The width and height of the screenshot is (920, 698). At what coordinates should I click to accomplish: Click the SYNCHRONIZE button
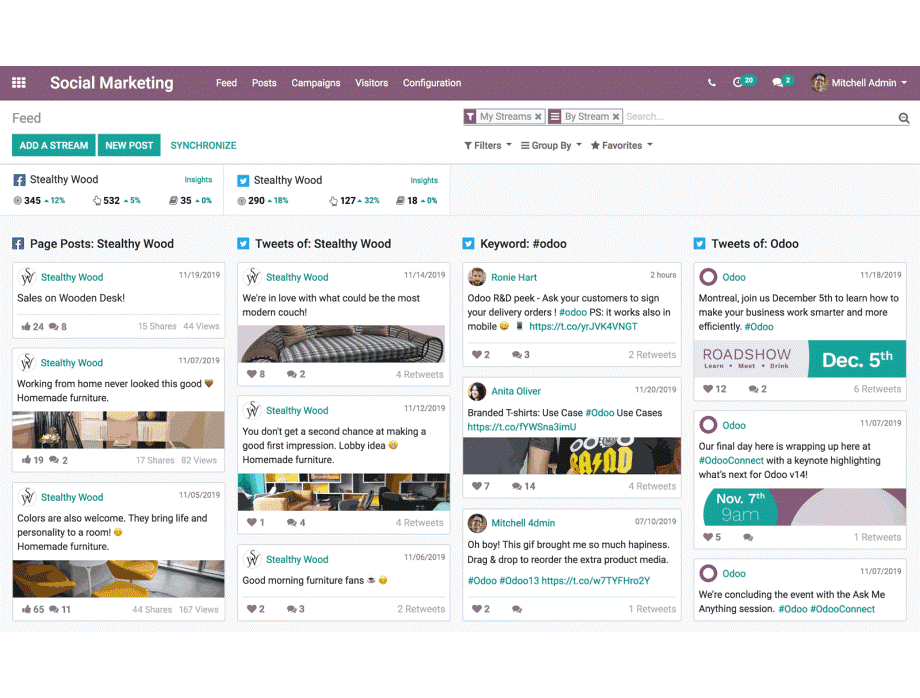point(203,145)
